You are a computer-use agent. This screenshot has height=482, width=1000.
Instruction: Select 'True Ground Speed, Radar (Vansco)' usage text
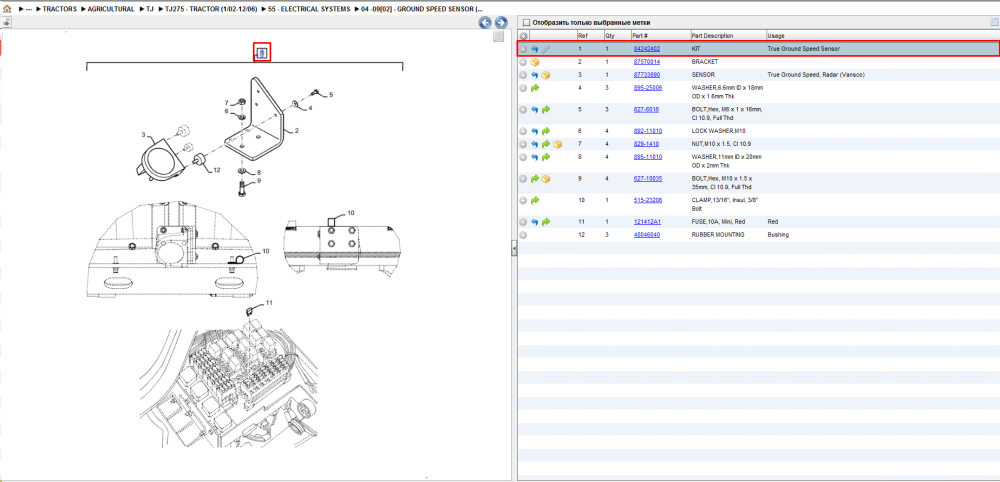click(816, 75)
